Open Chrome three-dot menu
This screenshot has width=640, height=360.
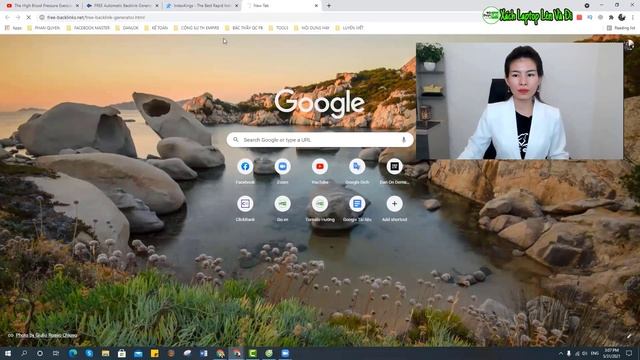[x=633, y=18]
